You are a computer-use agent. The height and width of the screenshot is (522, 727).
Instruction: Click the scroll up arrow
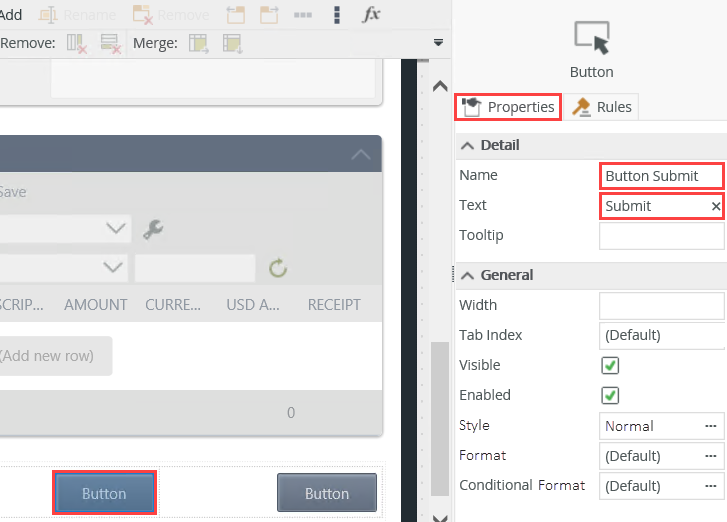click(440, 86)
